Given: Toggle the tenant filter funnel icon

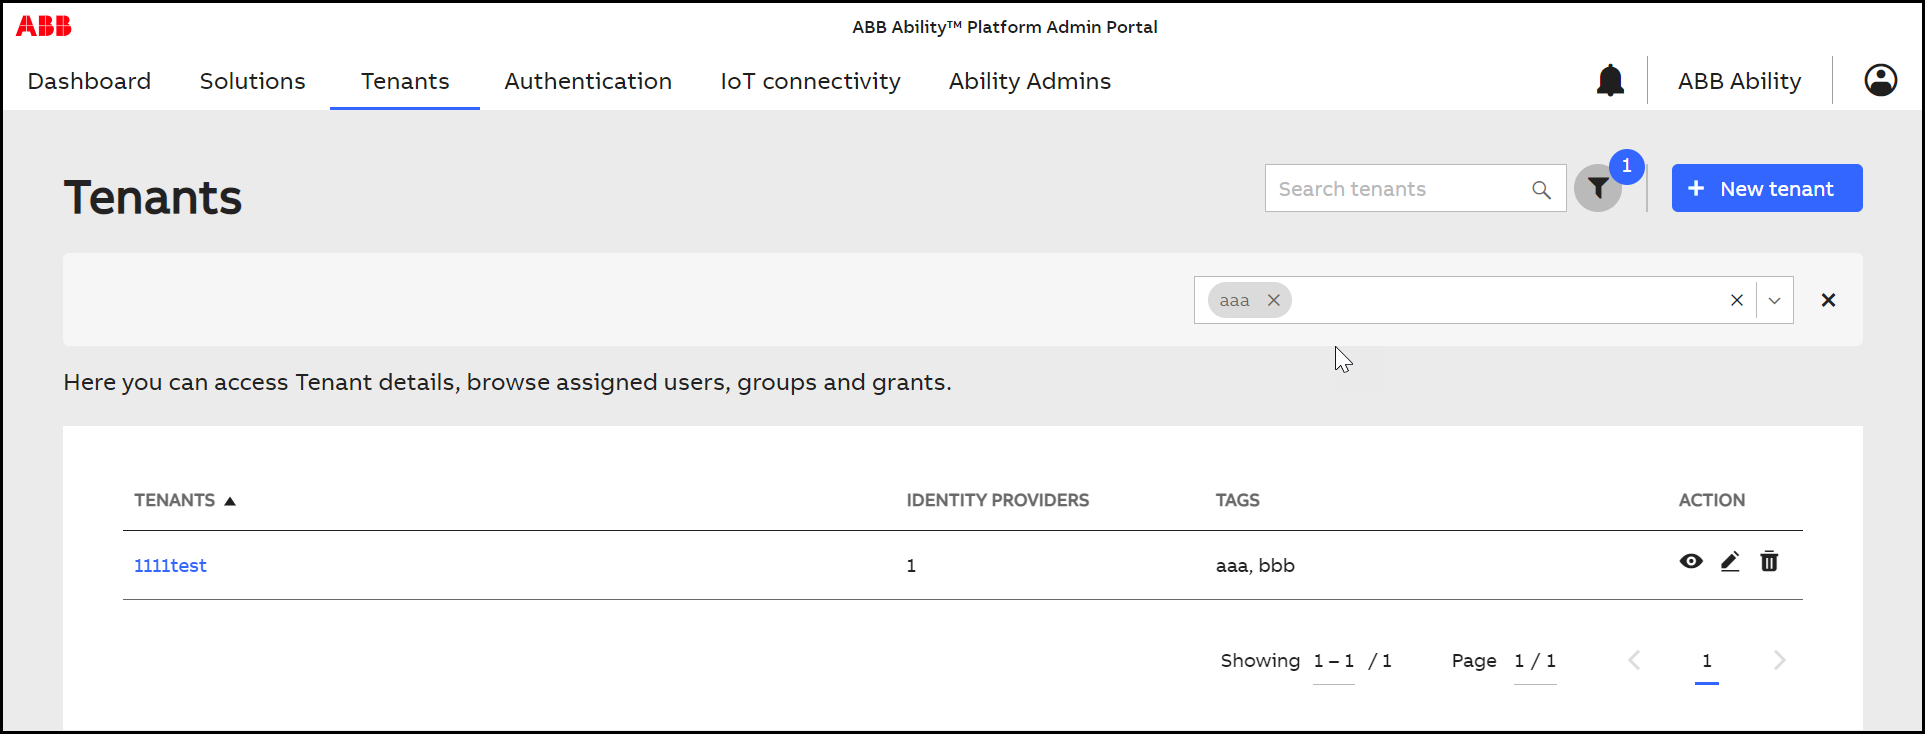Looking at the screenshot, I should click(1598, 188).
